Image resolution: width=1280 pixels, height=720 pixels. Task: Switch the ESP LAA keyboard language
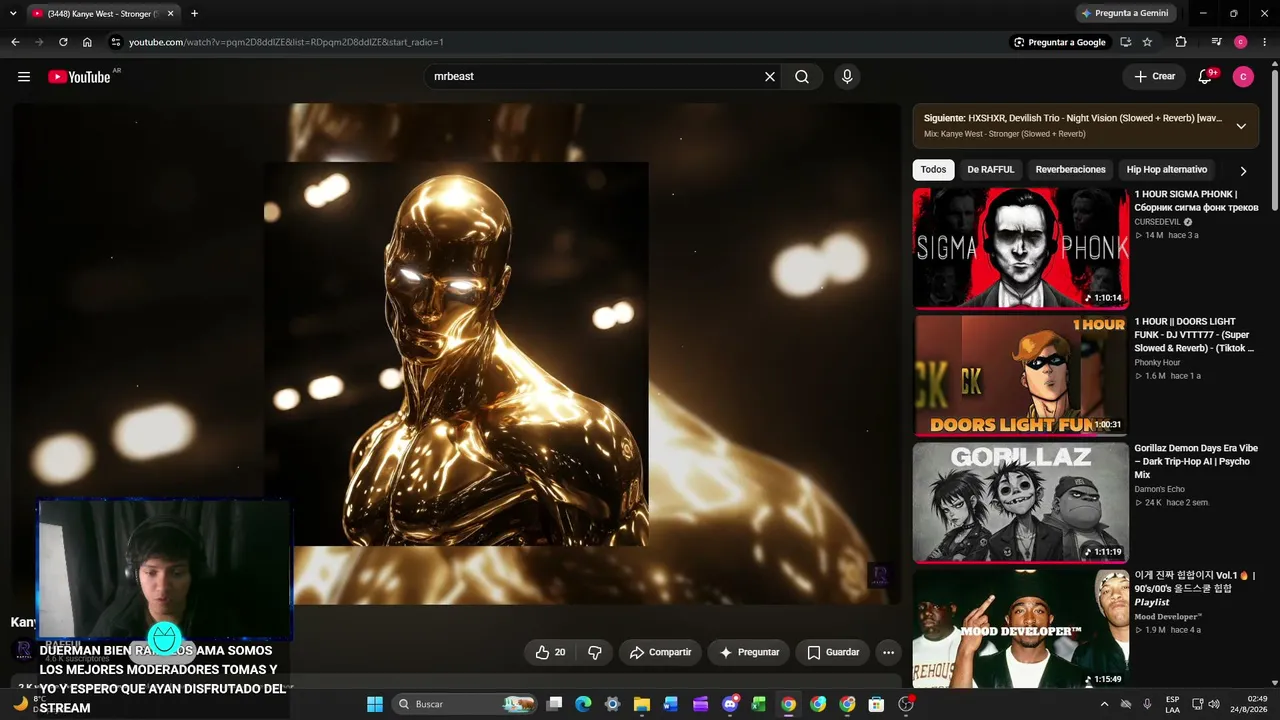(1173, 704)
